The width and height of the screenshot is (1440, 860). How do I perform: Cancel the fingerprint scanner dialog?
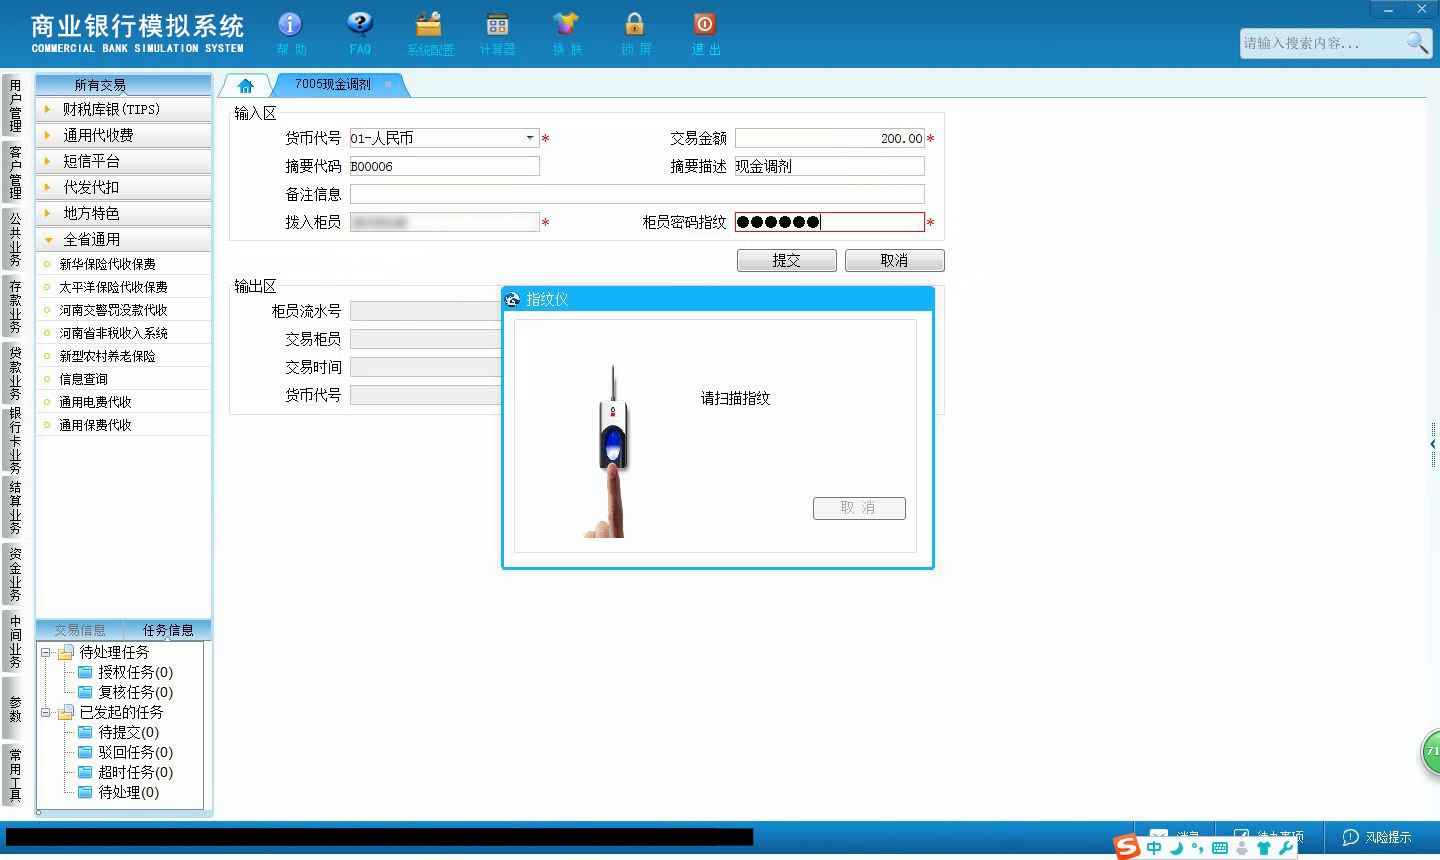[859, 508]
